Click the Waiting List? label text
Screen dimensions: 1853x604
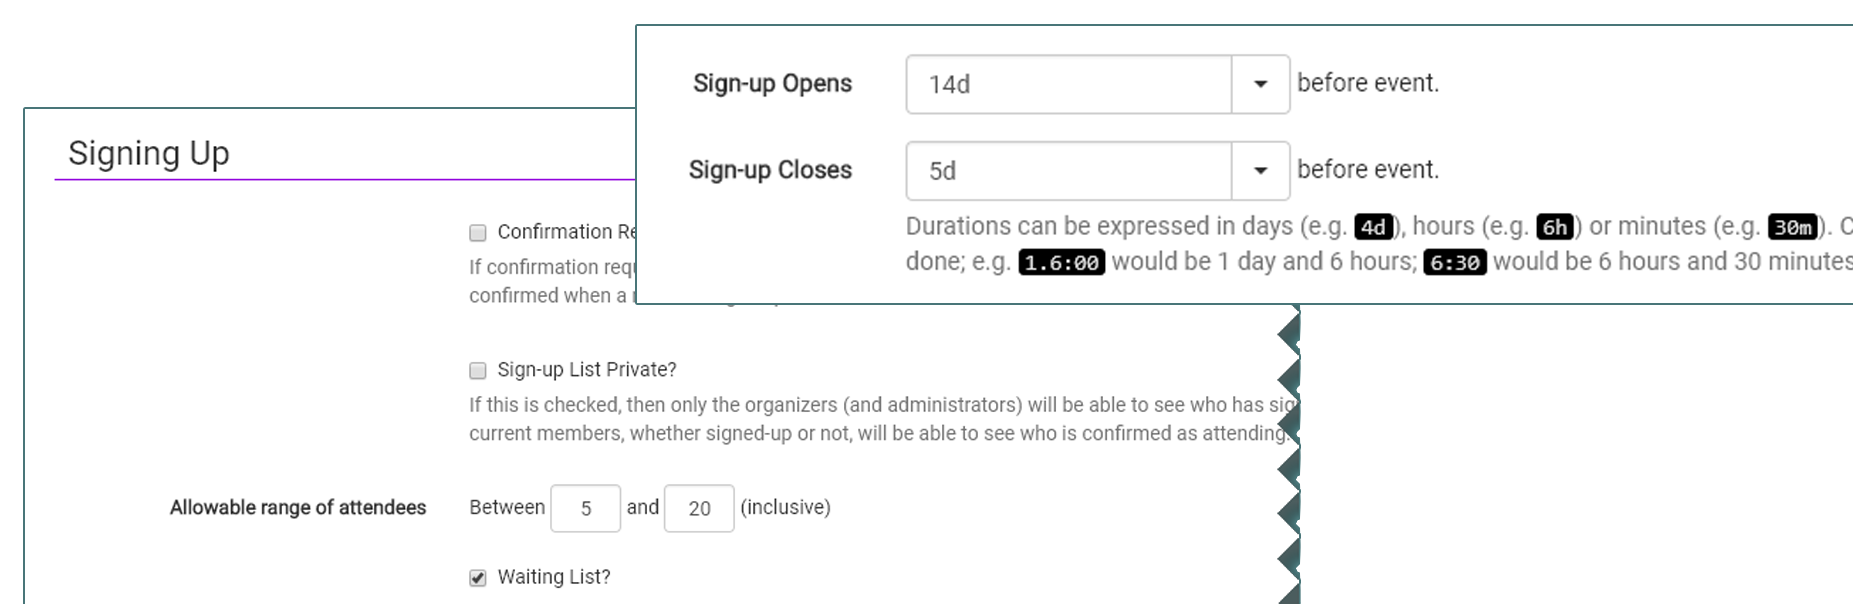coord(554,577)
